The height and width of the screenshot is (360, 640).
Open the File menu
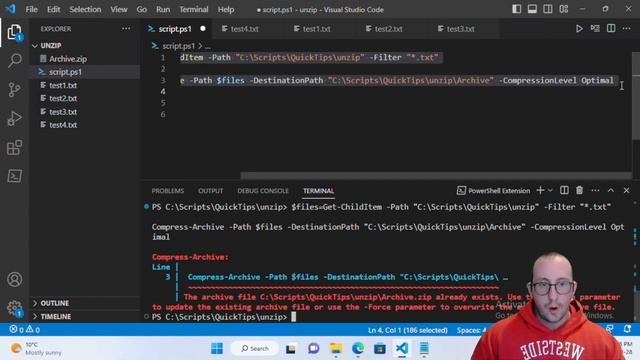tap(31, 9)
